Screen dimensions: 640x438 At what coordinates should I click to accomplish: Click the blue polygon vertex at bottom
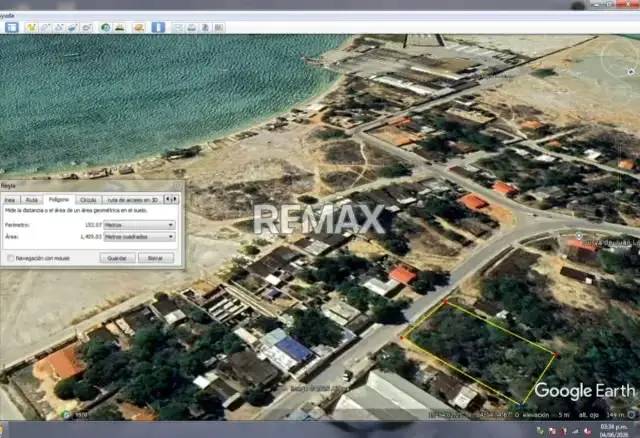521,405
